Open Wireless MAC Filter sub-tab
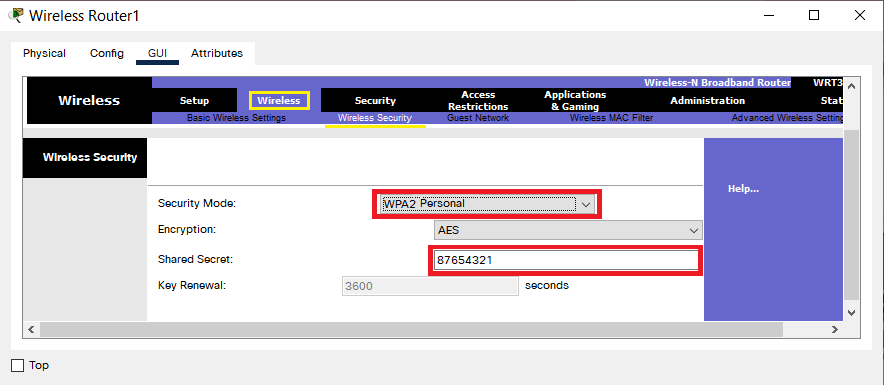884x385 pixels. (x=612, y=118)
